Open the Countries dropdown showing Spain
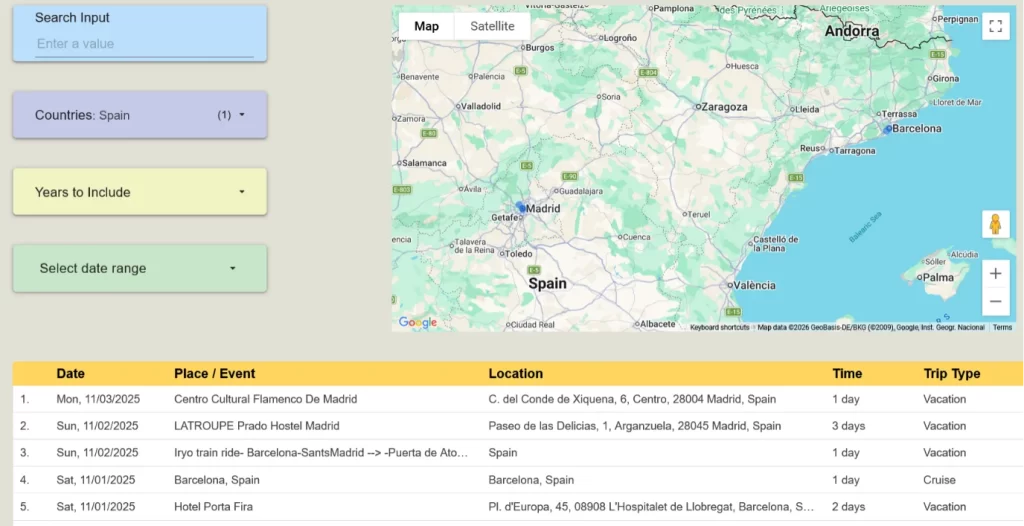 point(140,115)
